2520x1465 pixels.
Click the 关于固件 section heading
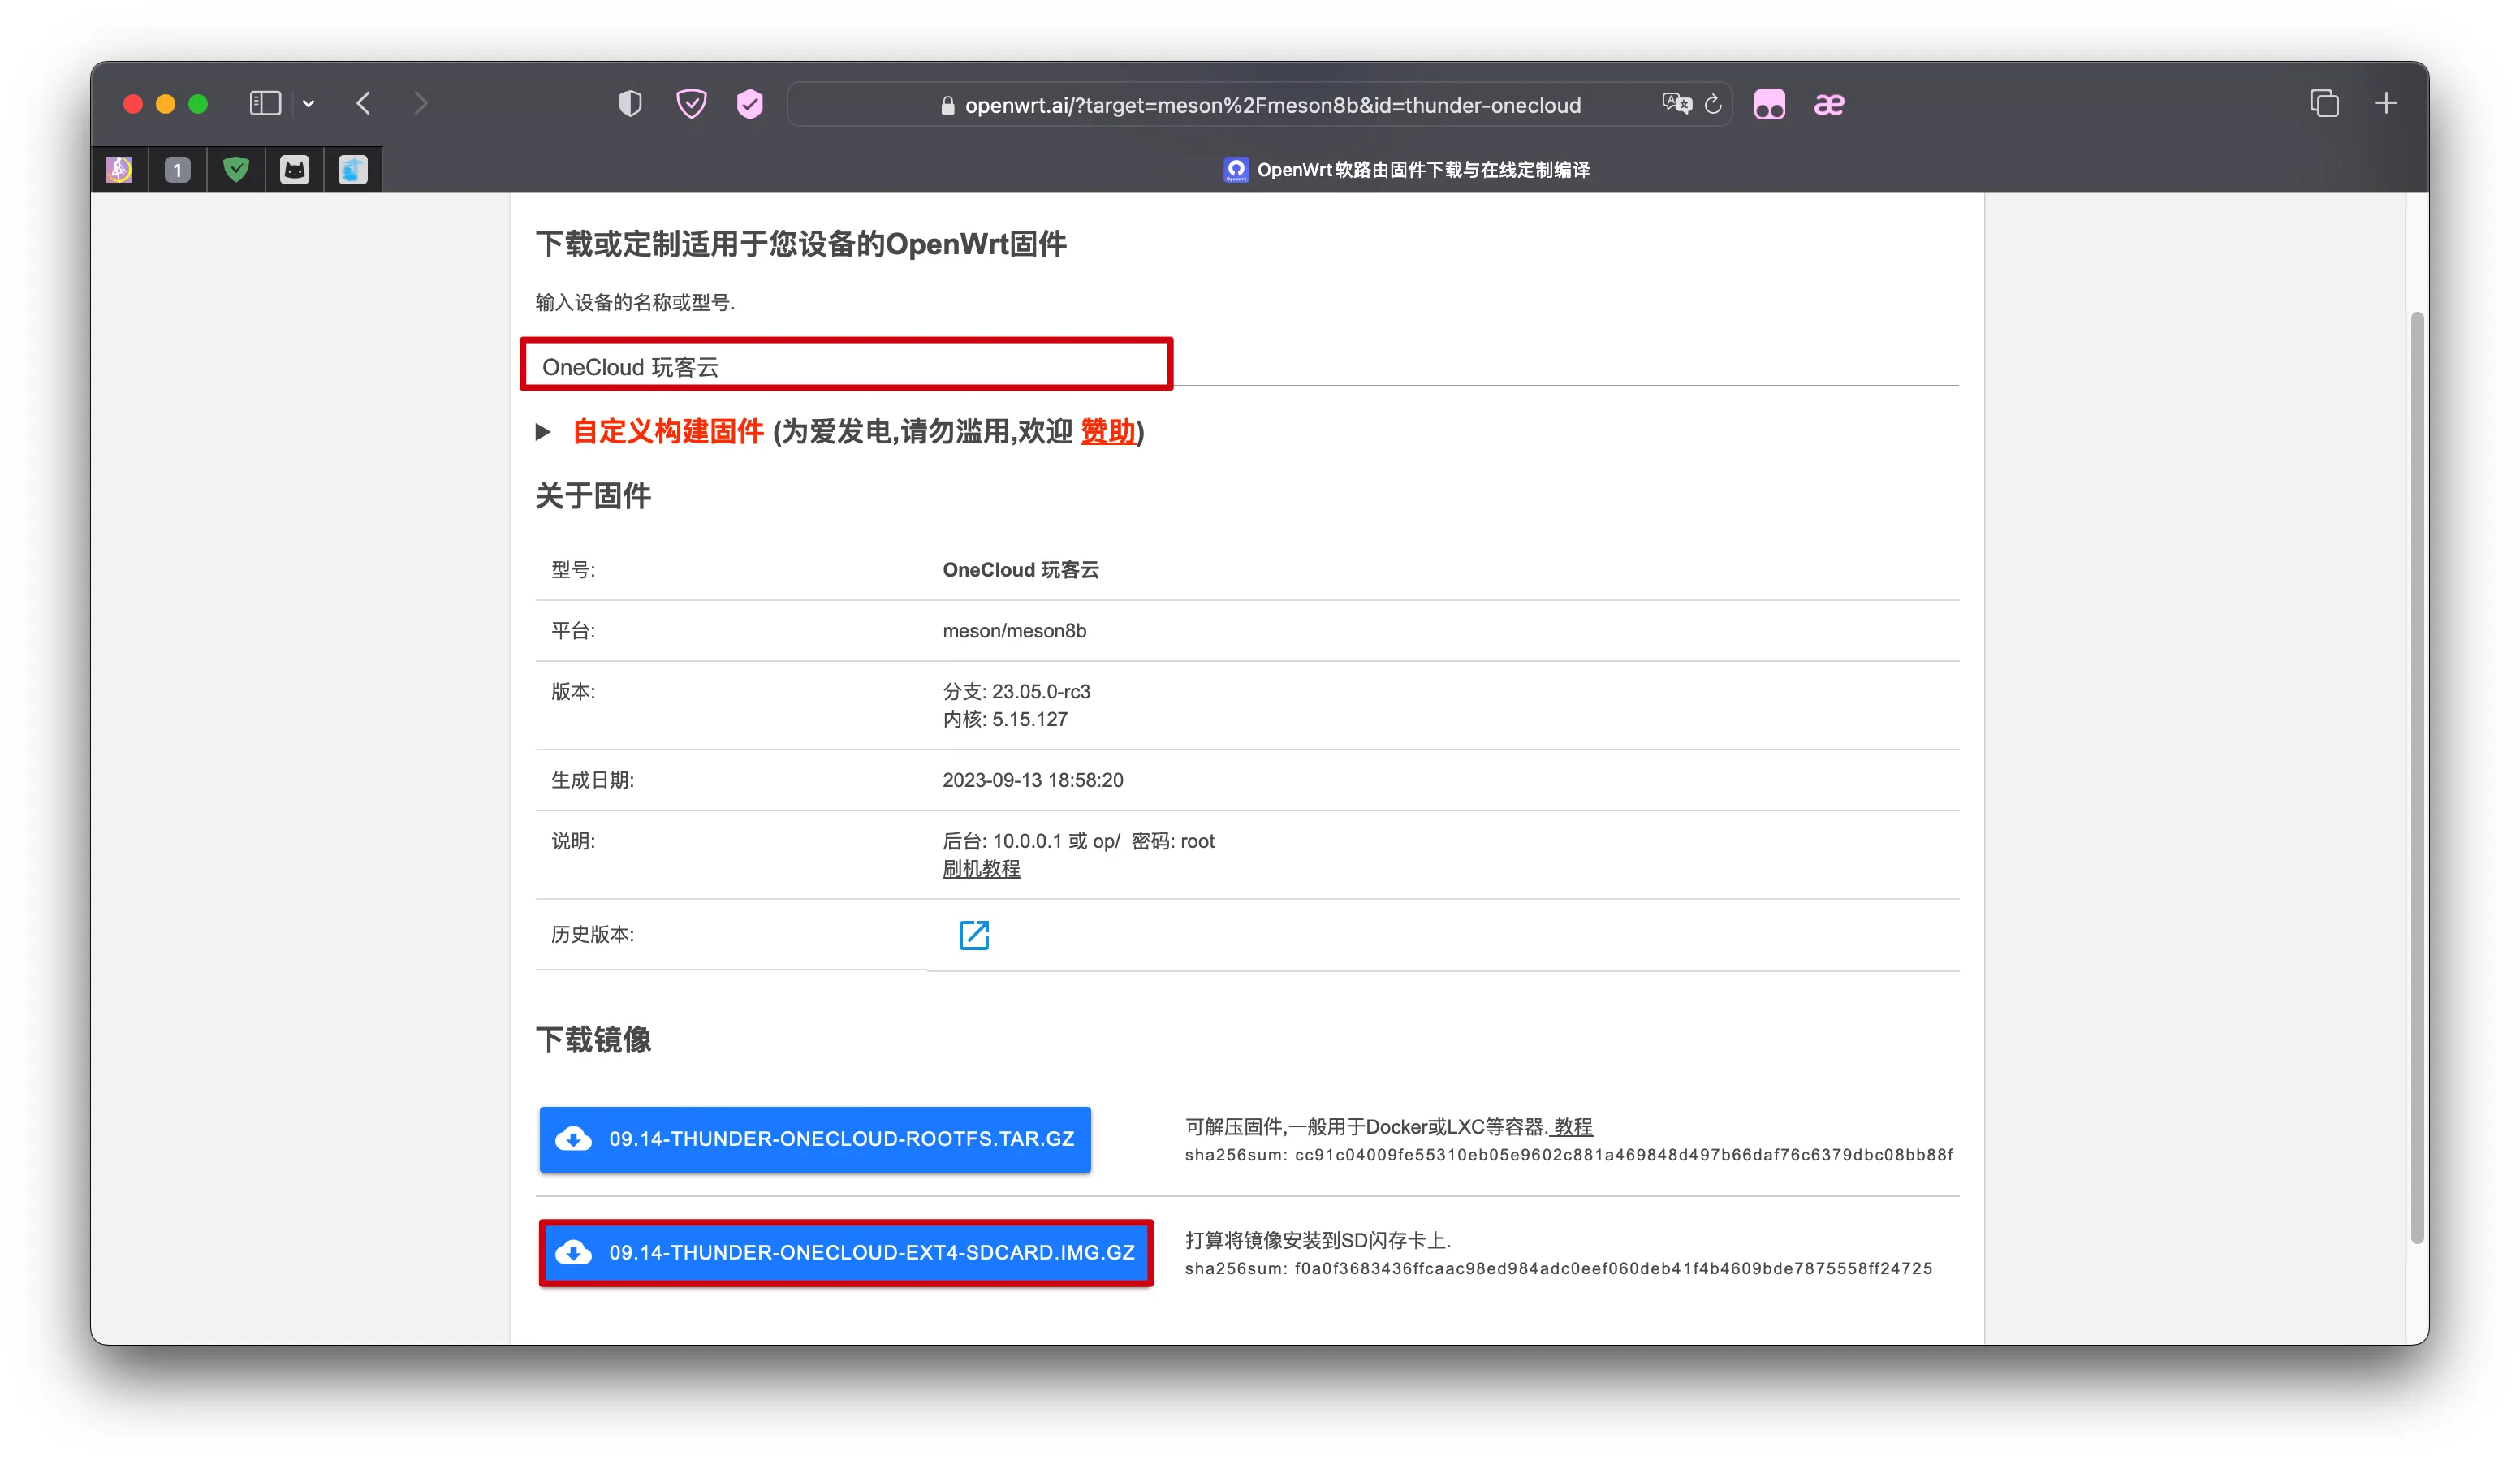coord(593,496)
